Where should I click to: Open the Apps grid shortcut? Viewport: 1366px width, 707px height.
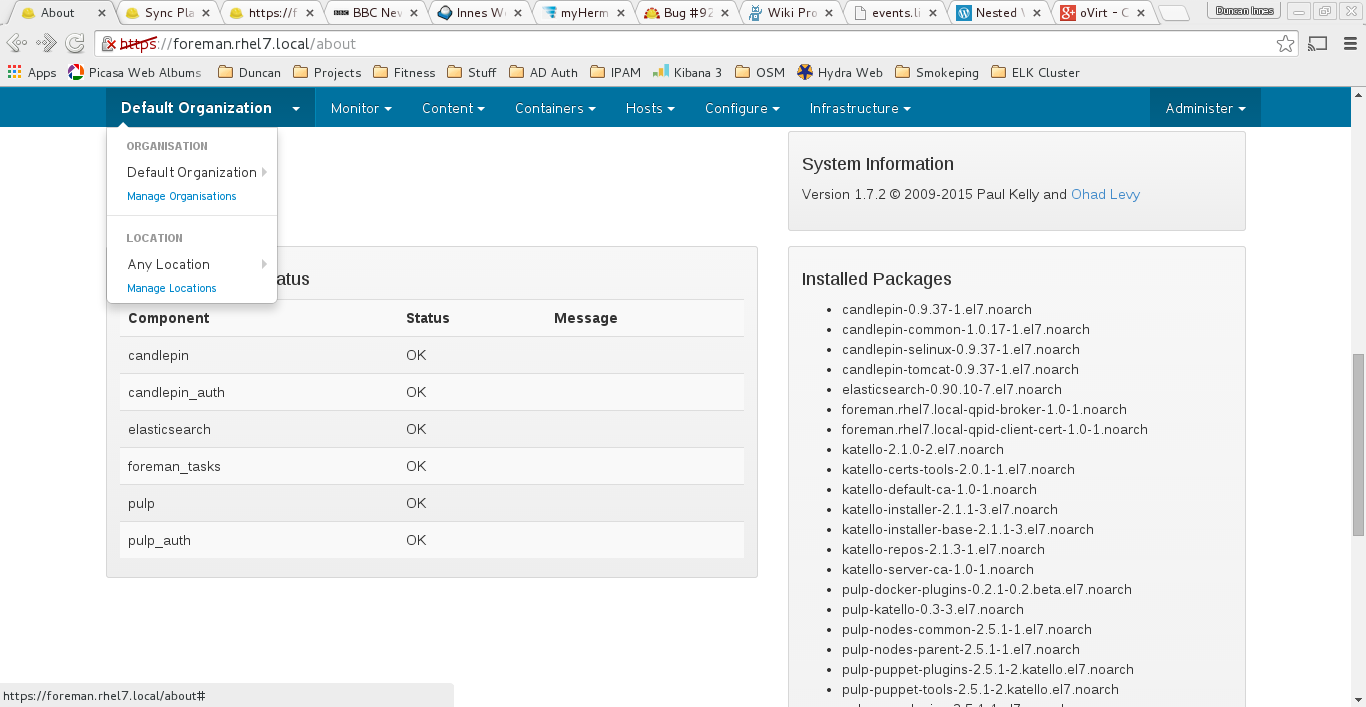tap(32, 72)
